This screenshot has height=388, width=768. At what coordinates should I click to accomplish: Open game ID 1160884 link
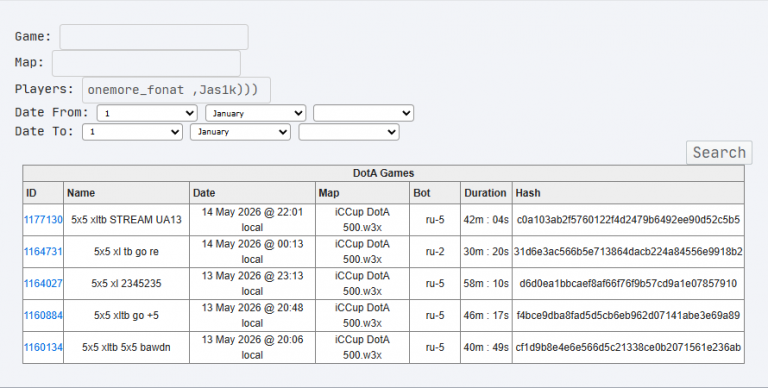pyautogui.click(x=43, y=315)
